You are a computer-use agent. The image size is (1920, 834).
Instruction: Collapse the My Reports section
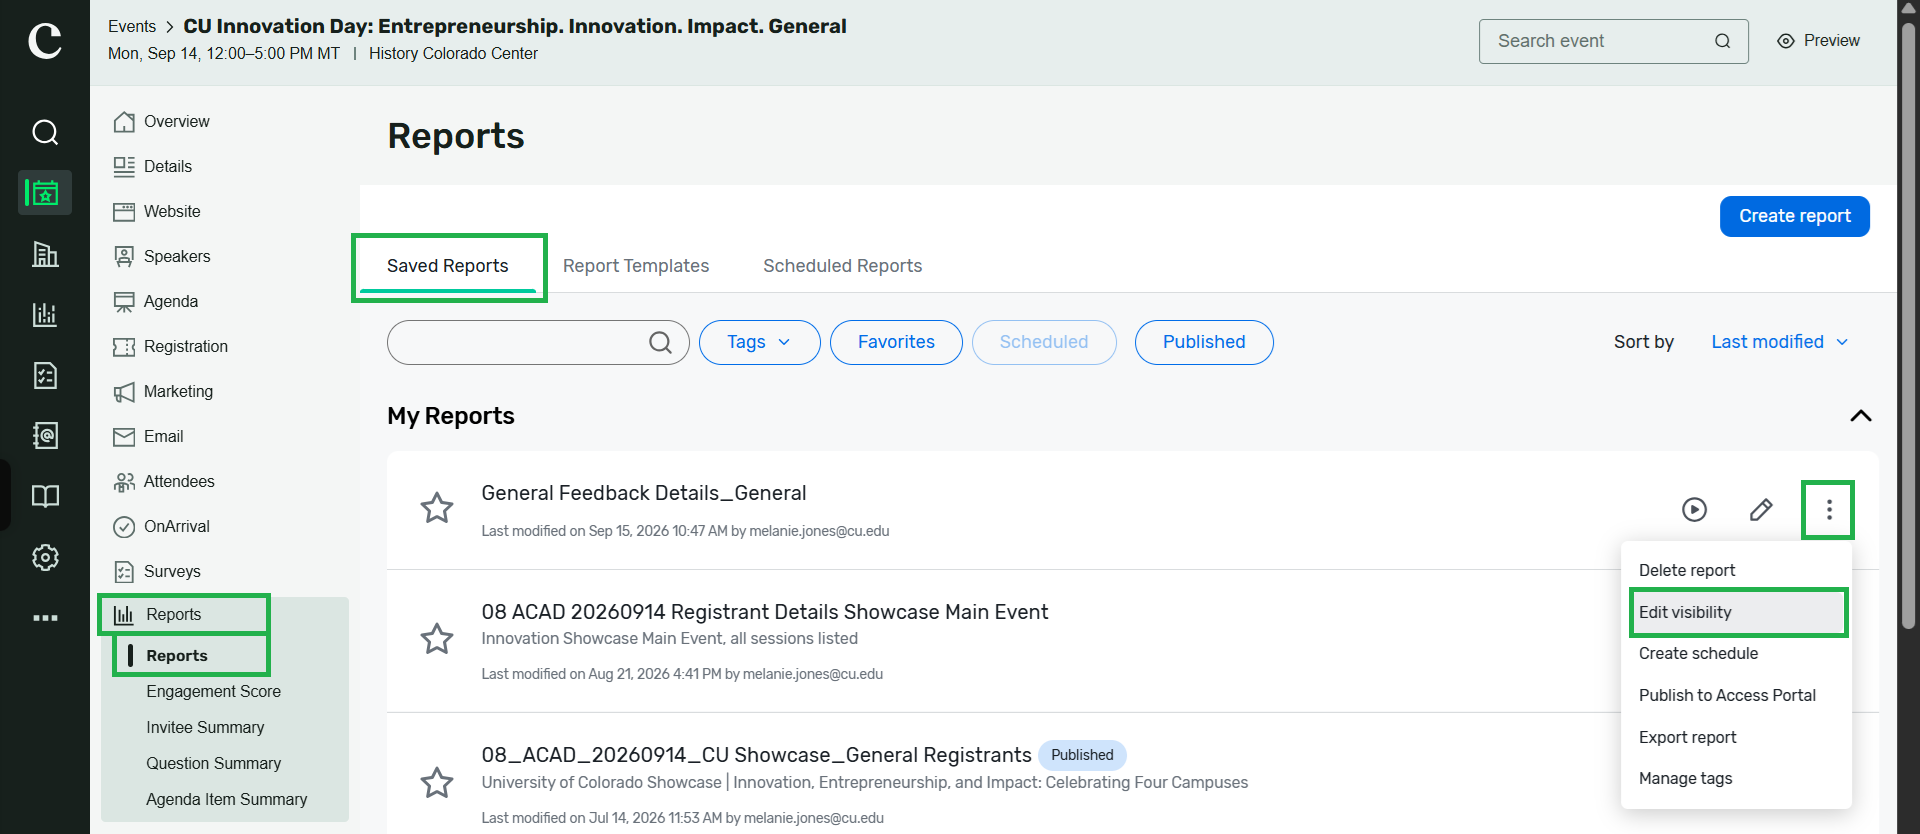(1860, 416)
